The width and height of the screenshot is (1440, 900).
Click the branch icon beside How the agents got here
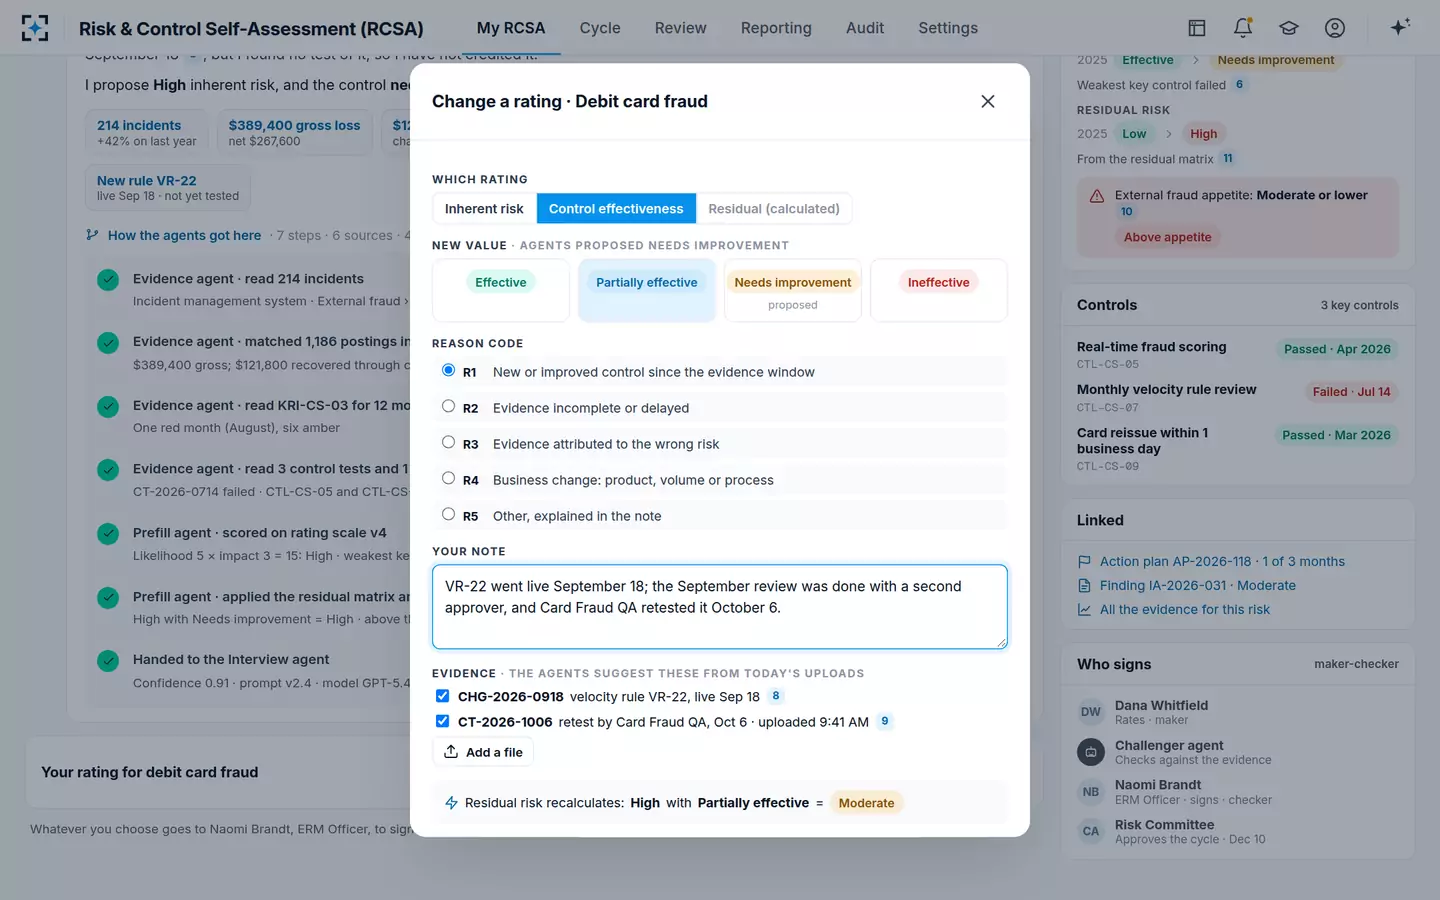coord(92,235)
